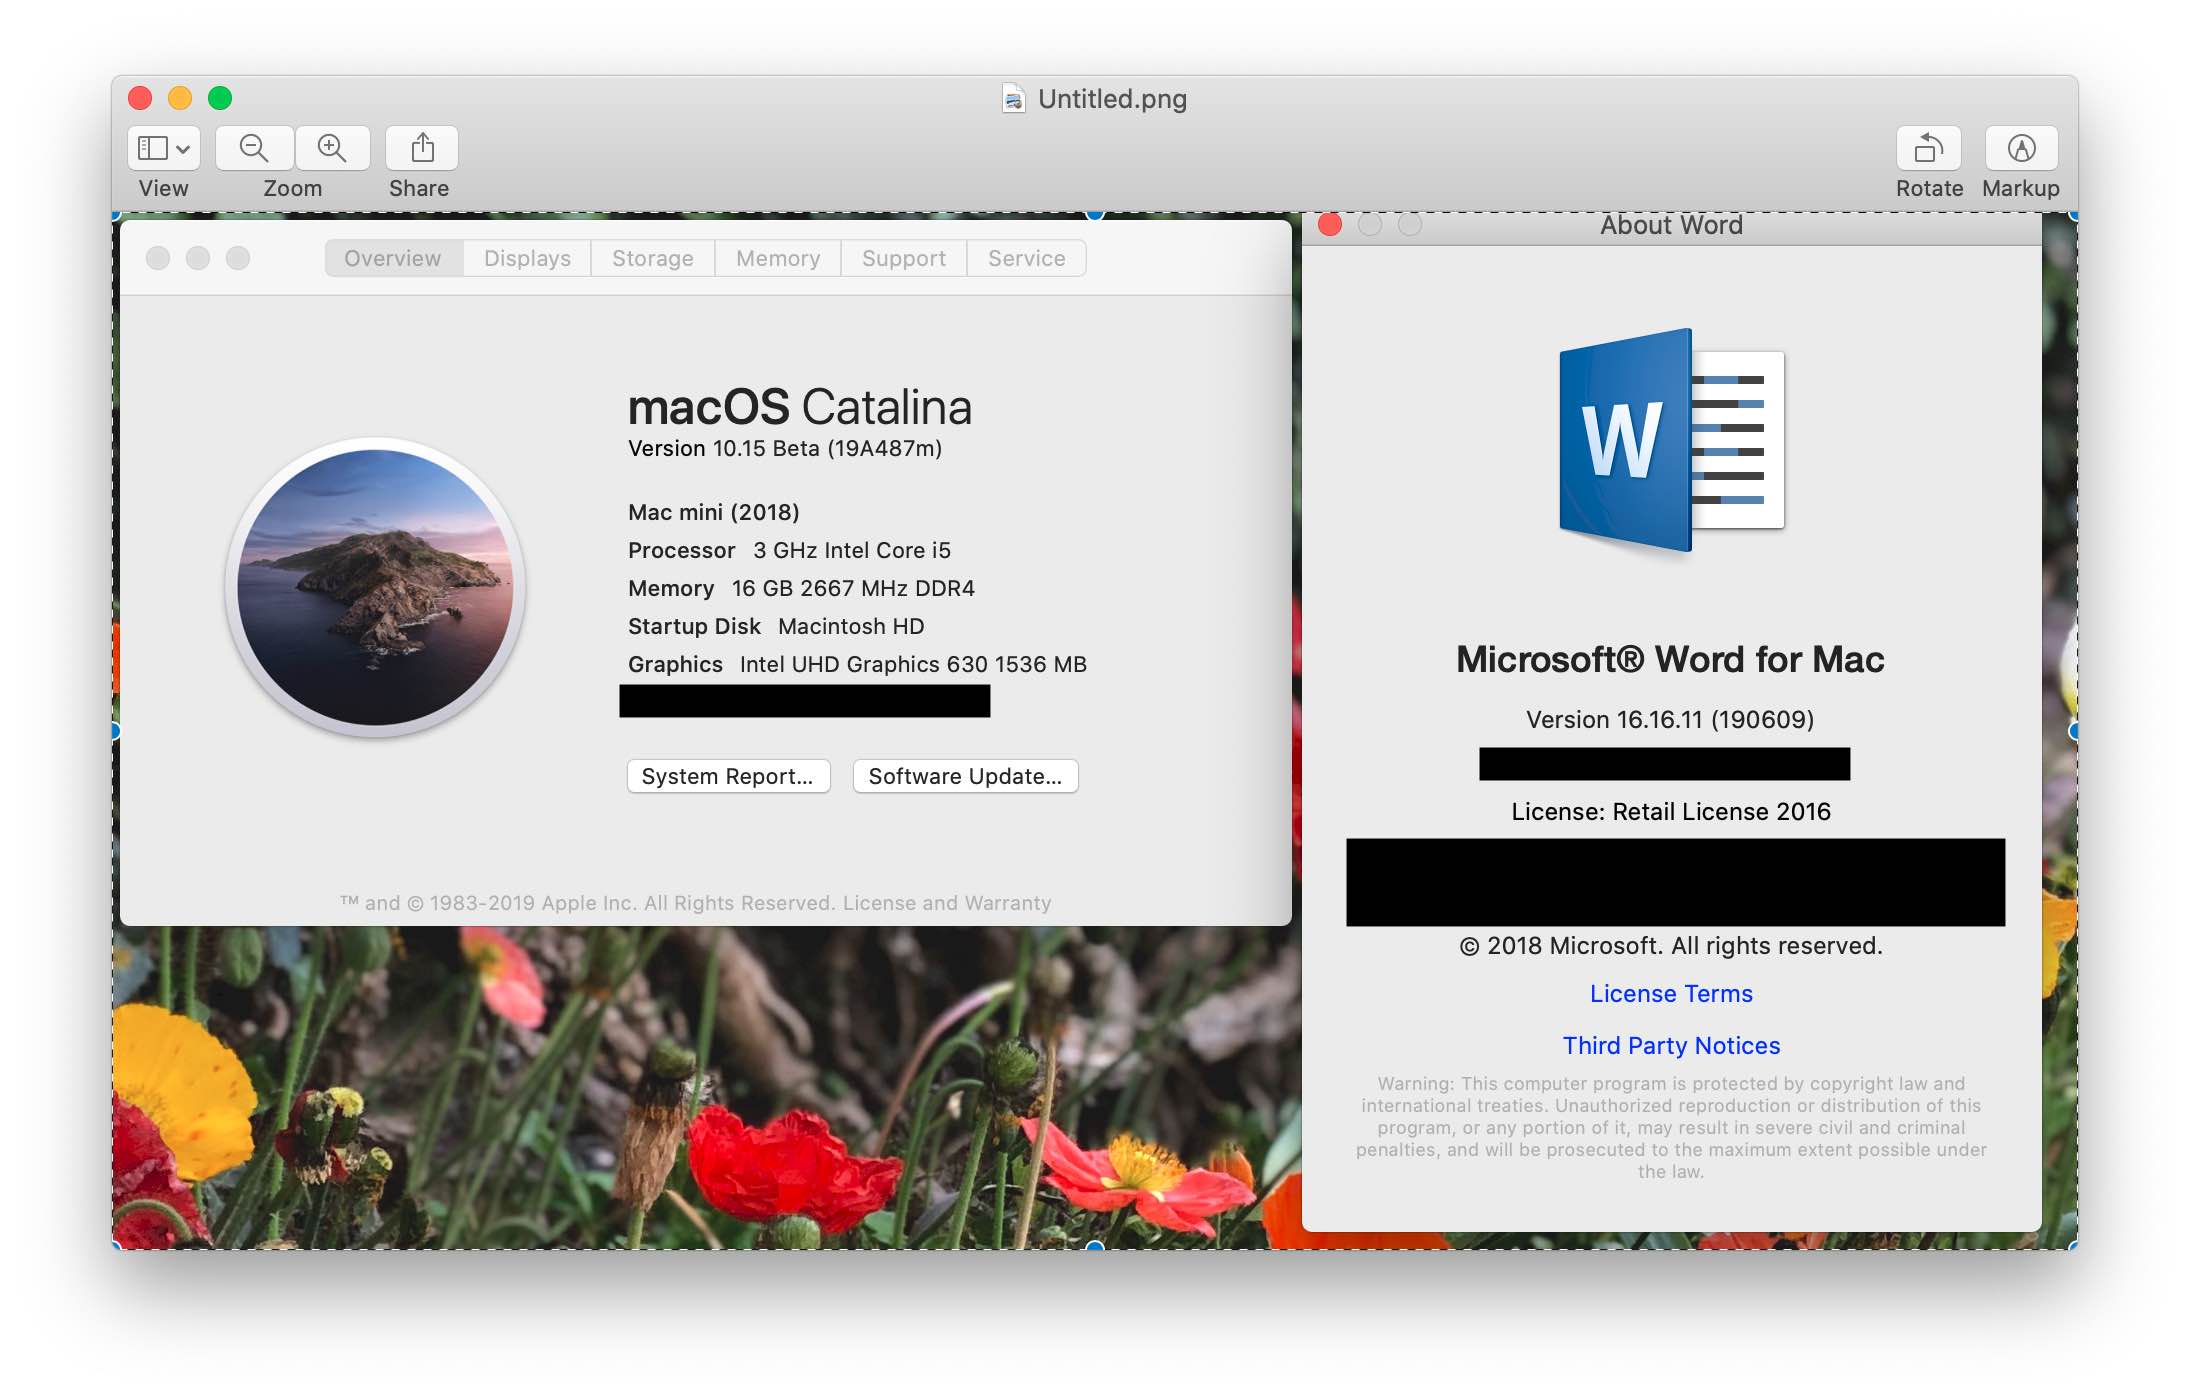Image resolution: width=2190 pixels, height=1398 pixels.
Task: Click the License: Retail License 2016 text
Action: 1671,811
